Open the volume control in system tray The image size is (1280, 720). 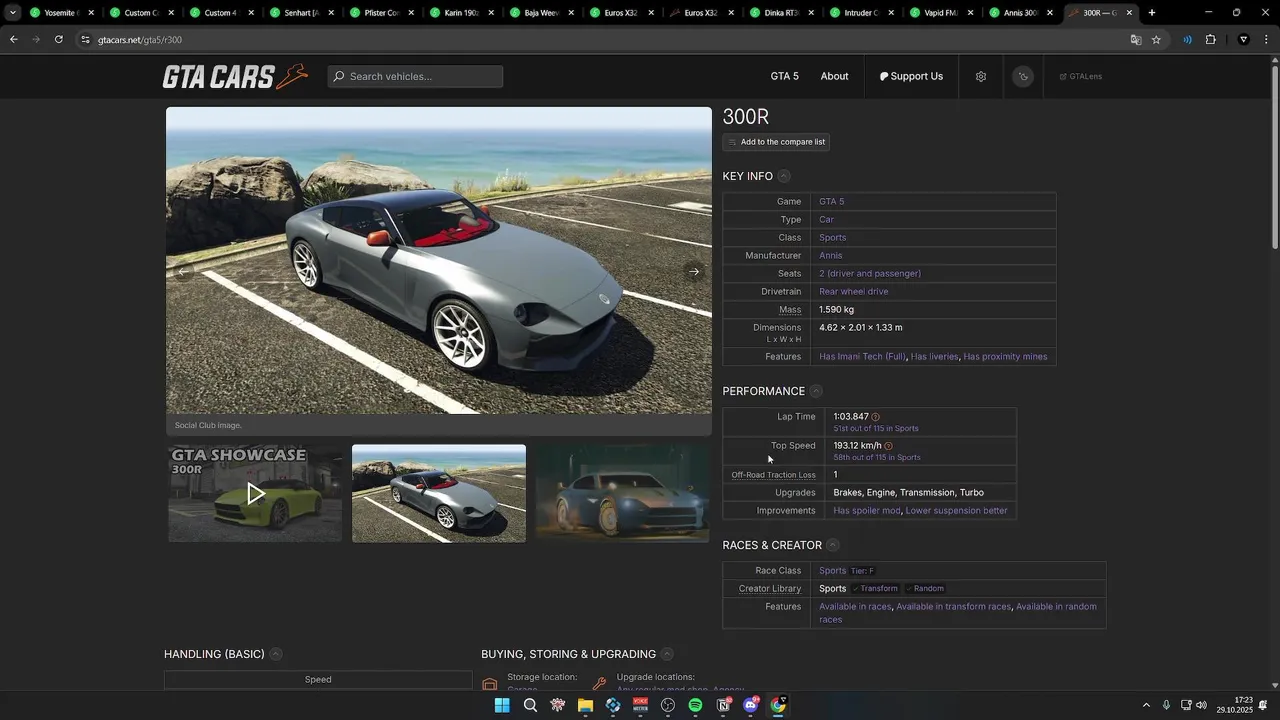pos(1201,705)
